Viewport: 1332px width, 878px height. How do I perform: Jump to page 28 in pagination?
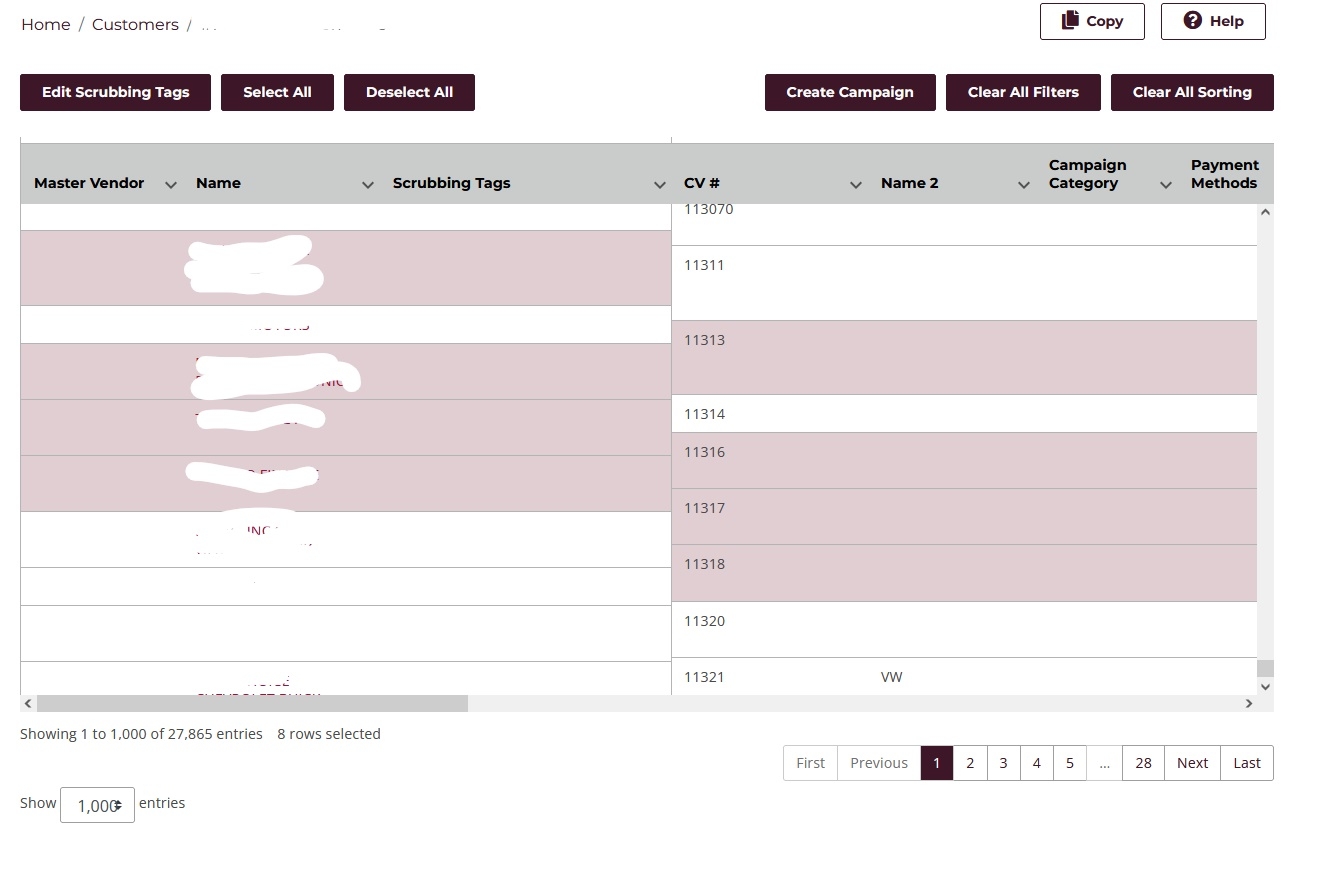pos(1143,762)
